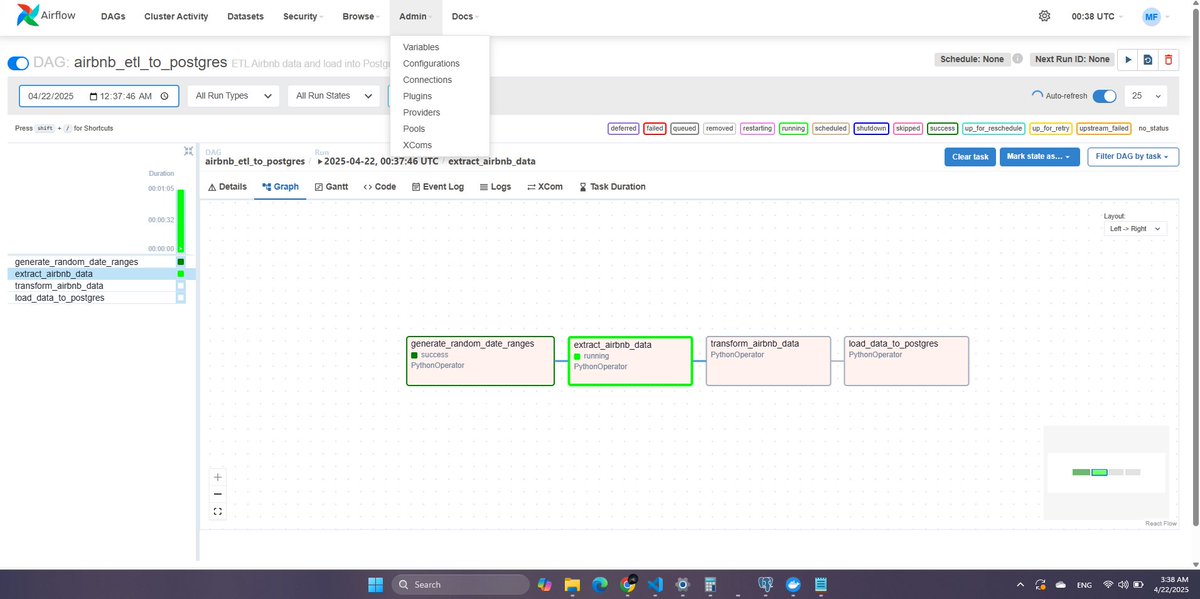Click the collapse grid panel icon

tap(188, 151)
